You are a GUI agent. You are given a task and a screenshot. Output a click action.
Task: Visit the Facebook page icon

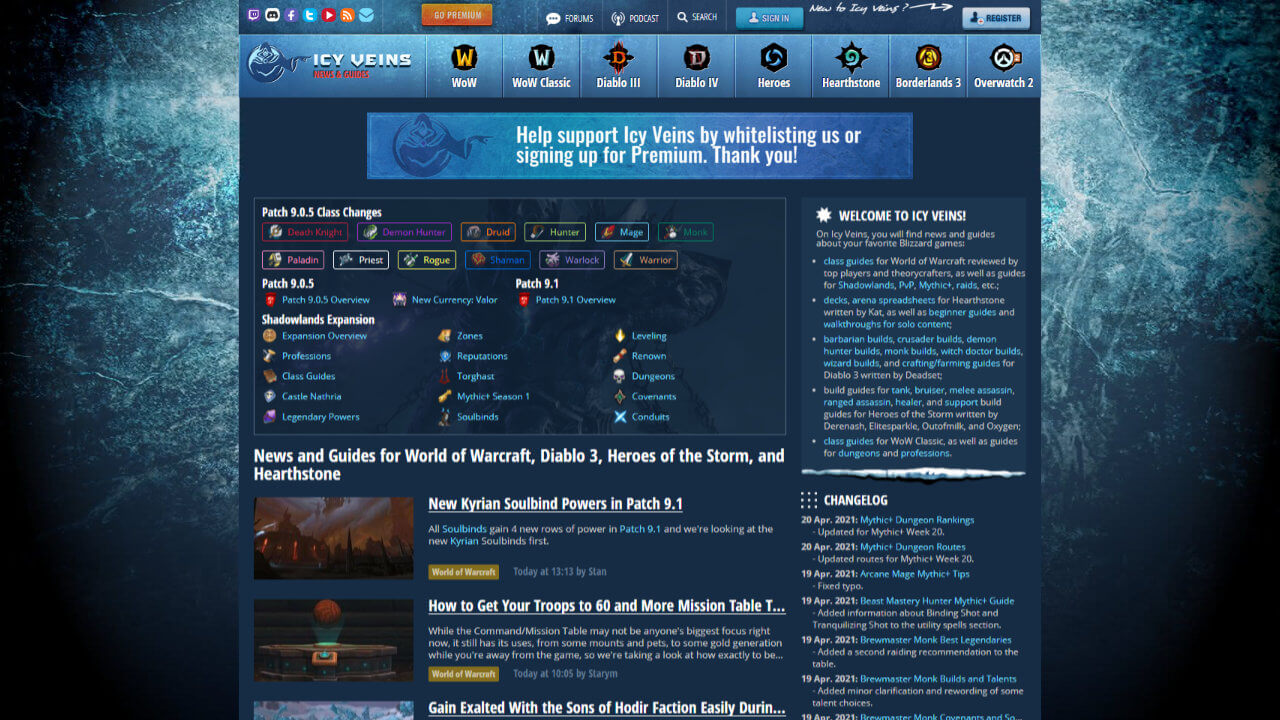291,15
